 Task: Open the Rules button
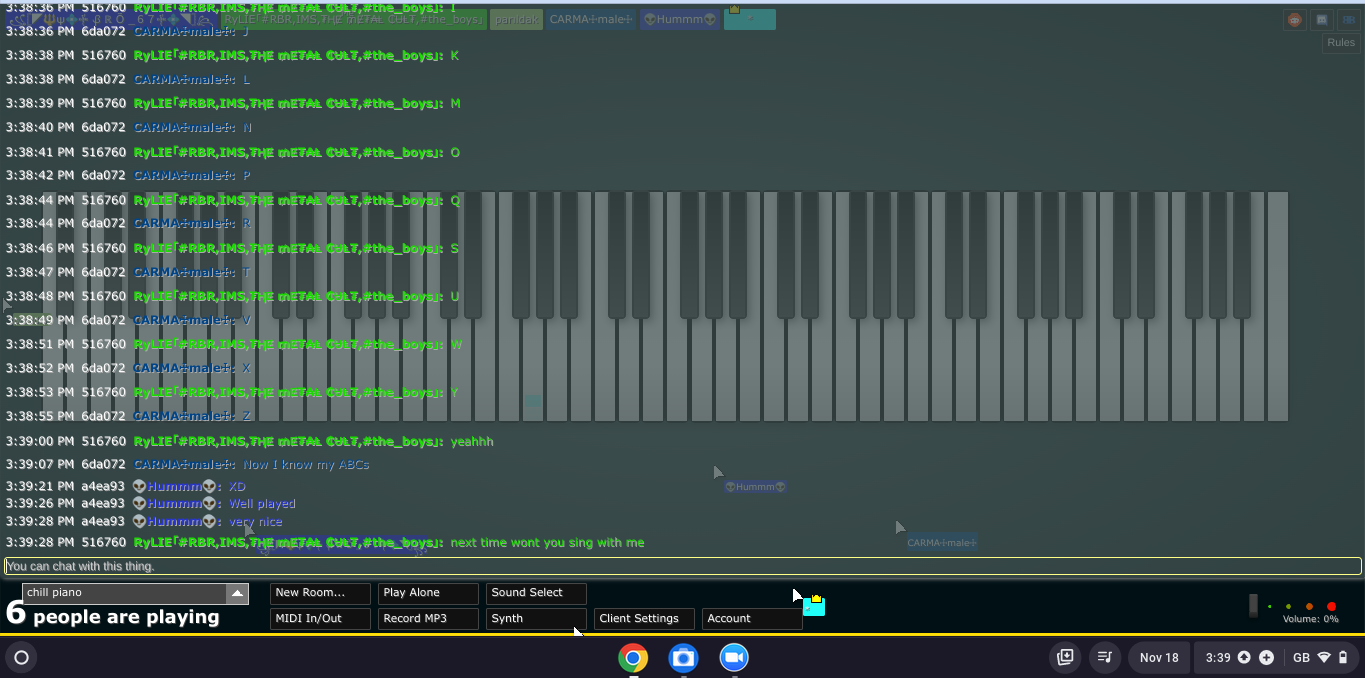coord(1341,43)
